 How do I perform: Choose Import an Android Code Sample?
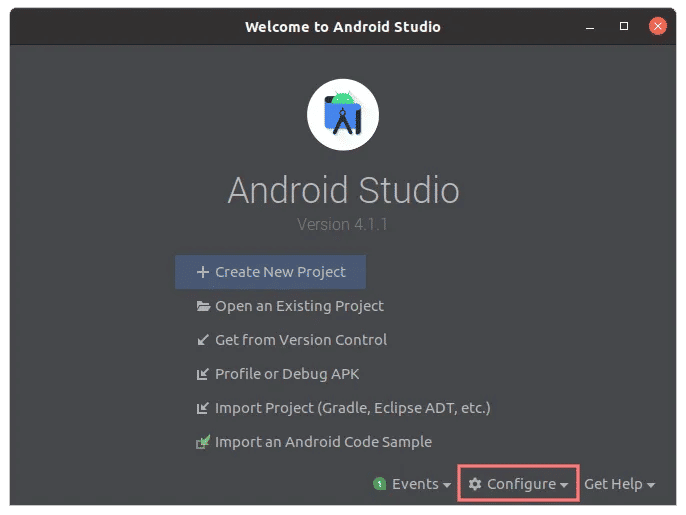coord(314,442)
